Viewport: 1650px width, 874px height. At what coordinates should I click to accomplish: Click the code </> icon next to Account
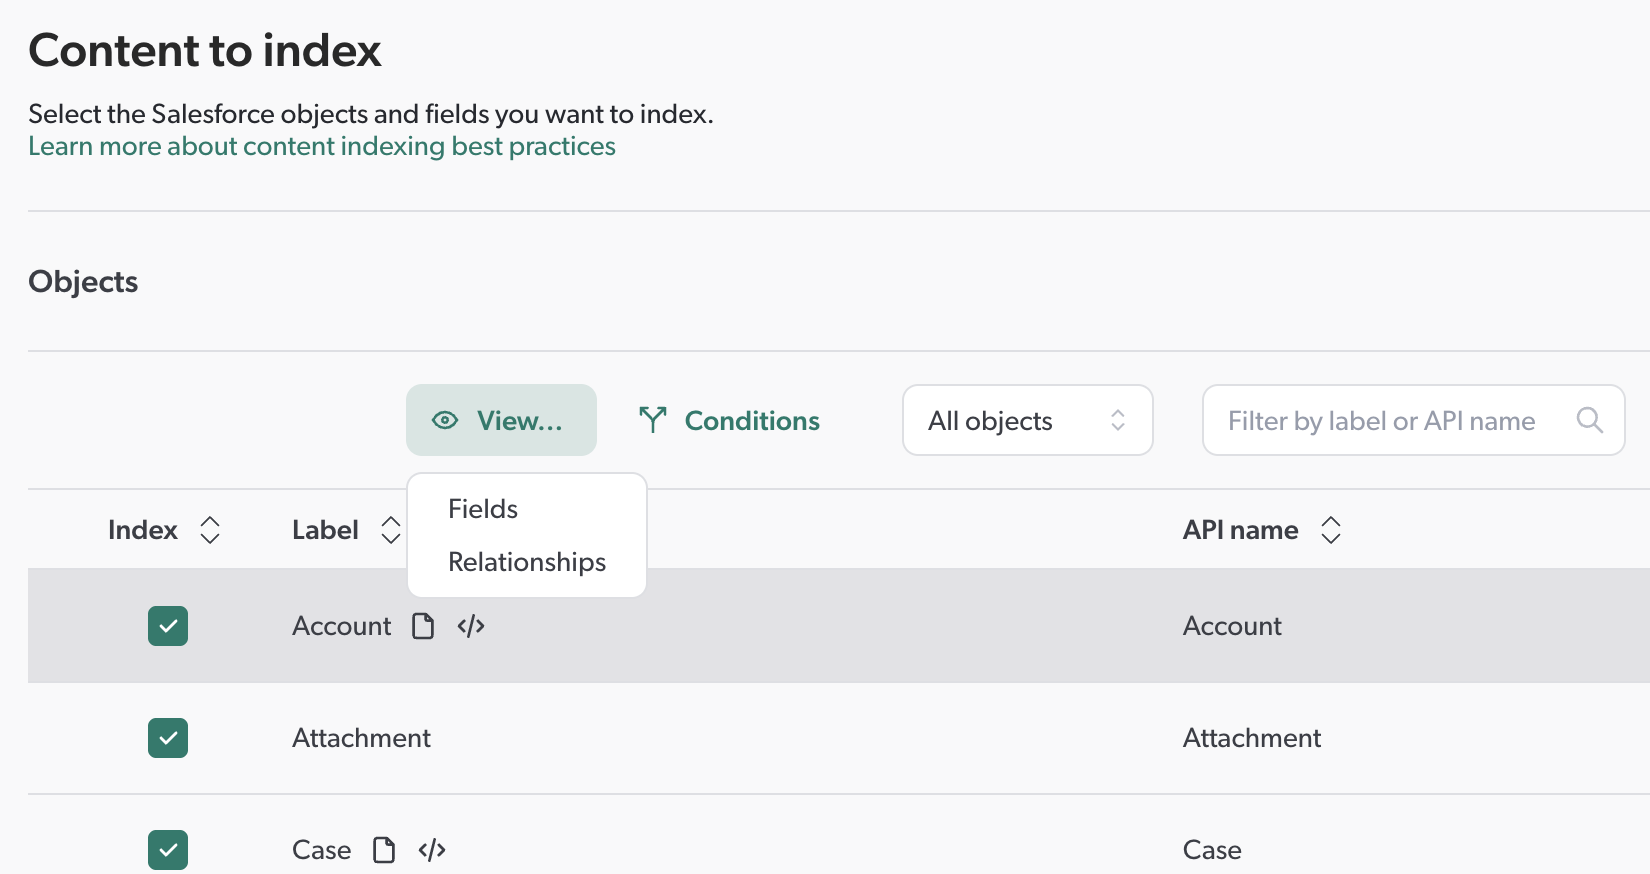pos(470,626)
